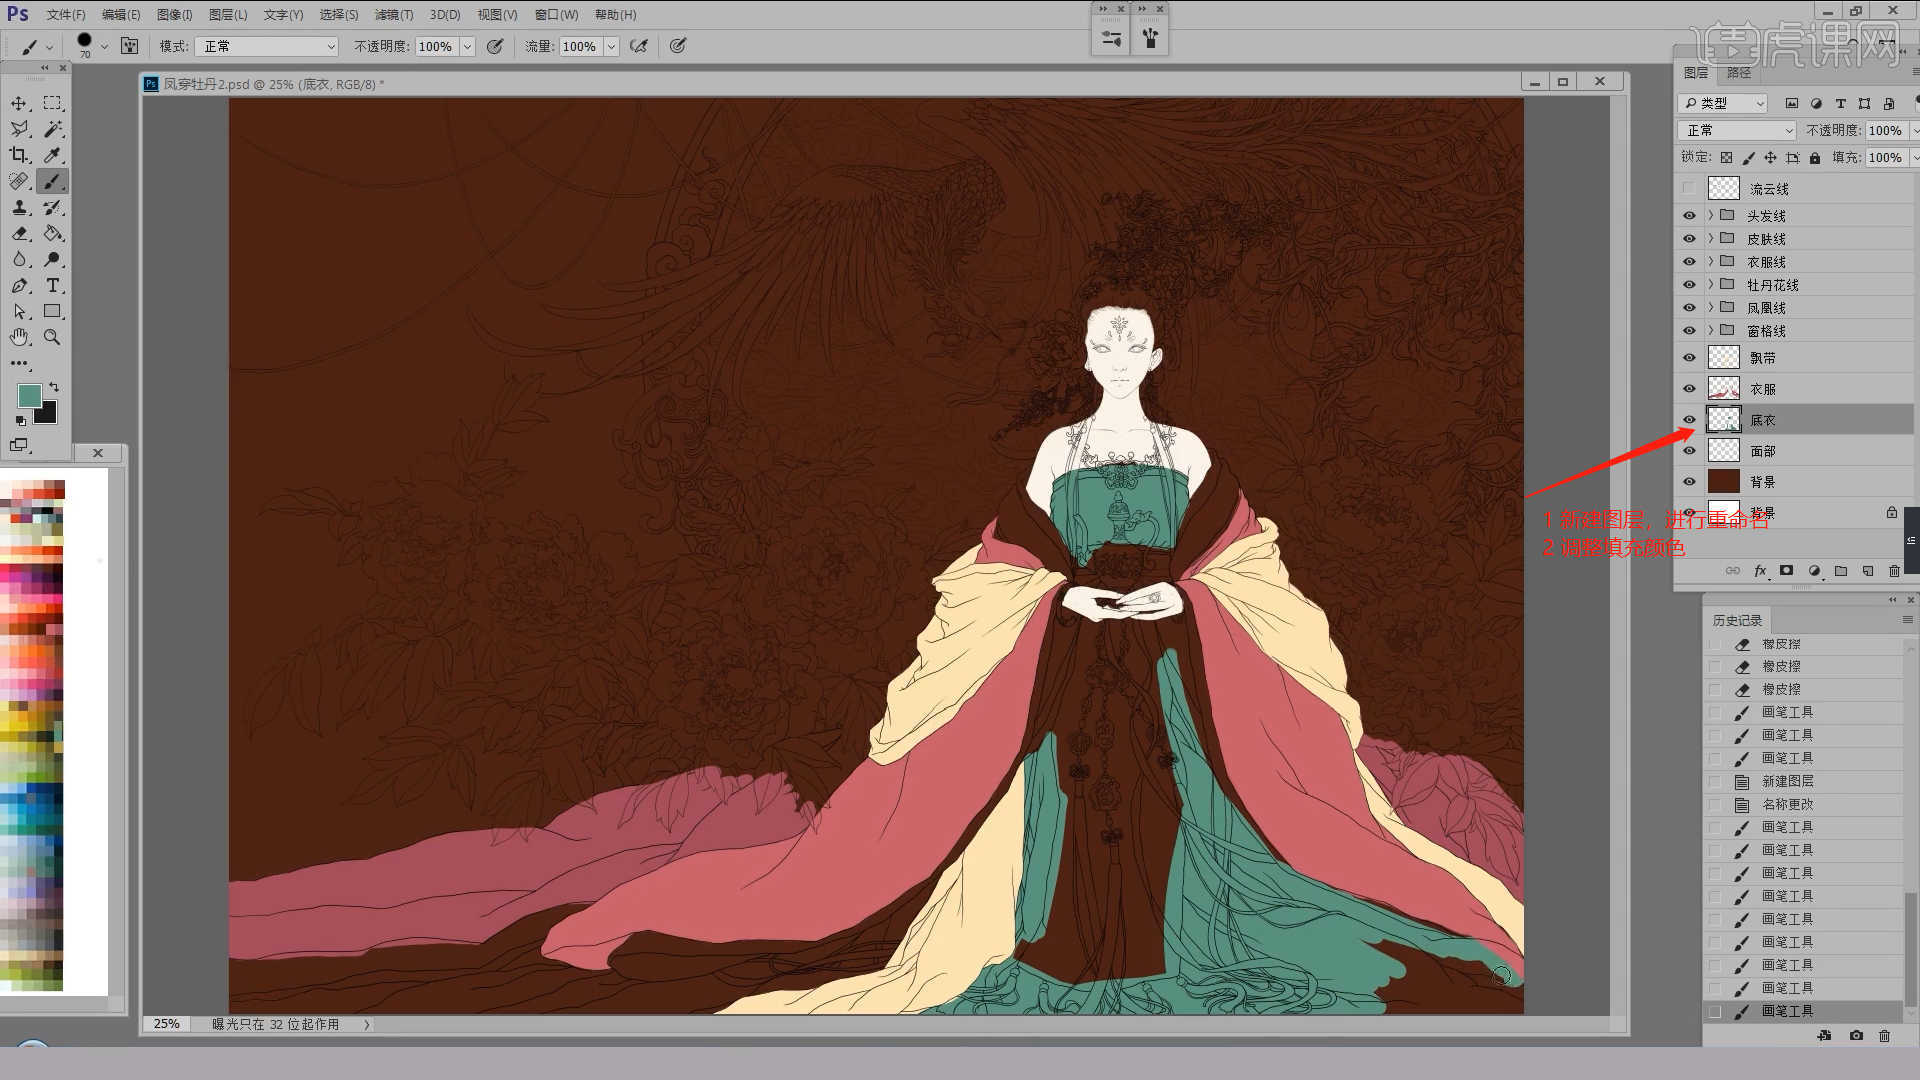Viewport: 1920px width, 1080px height.
Task: Switch to the 路径 tab
Action: point(1739,73)
